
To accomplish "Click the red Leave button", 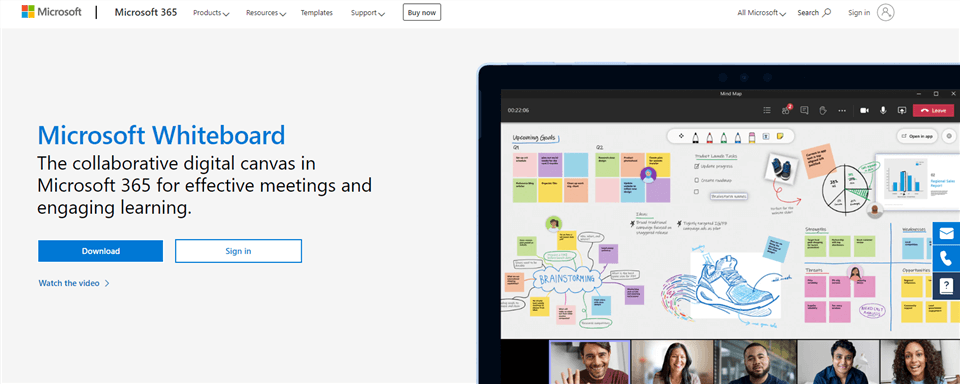I will pyautogui.click(x=933, y=110).
